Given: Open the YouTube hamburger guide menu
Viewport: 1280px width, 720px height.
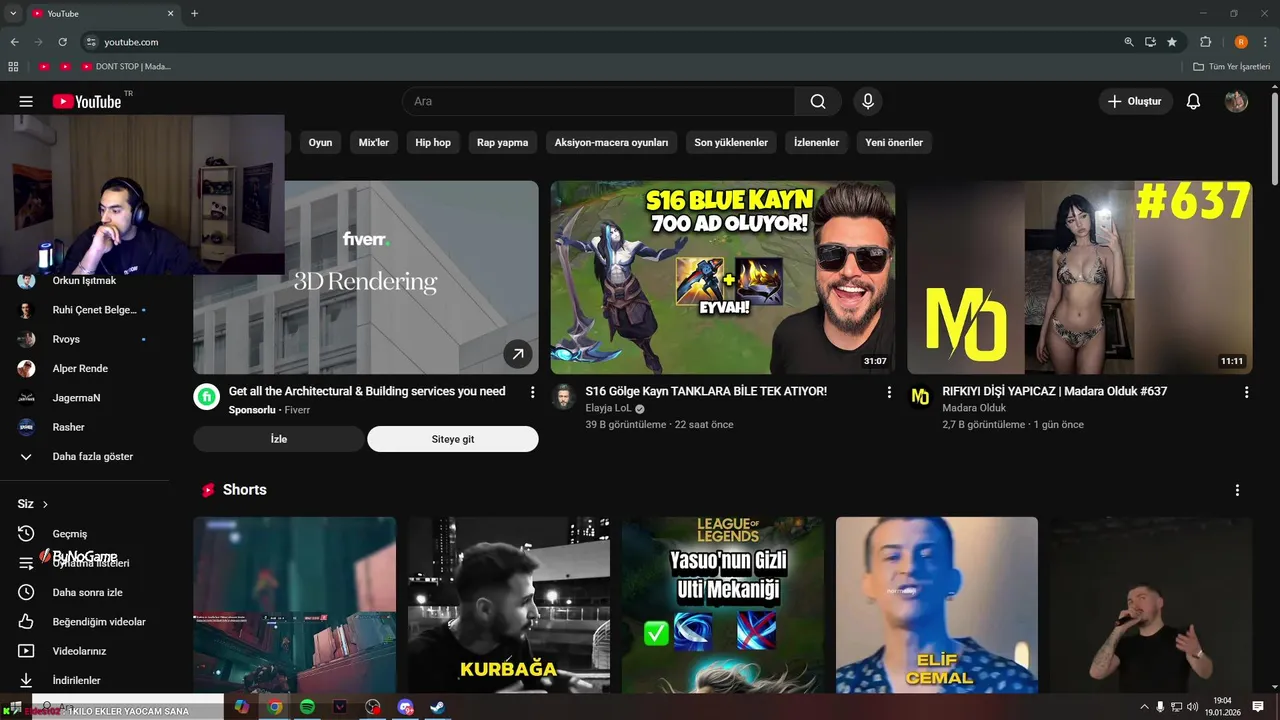Looking at the screenshot, I should [x=26, y=101].
